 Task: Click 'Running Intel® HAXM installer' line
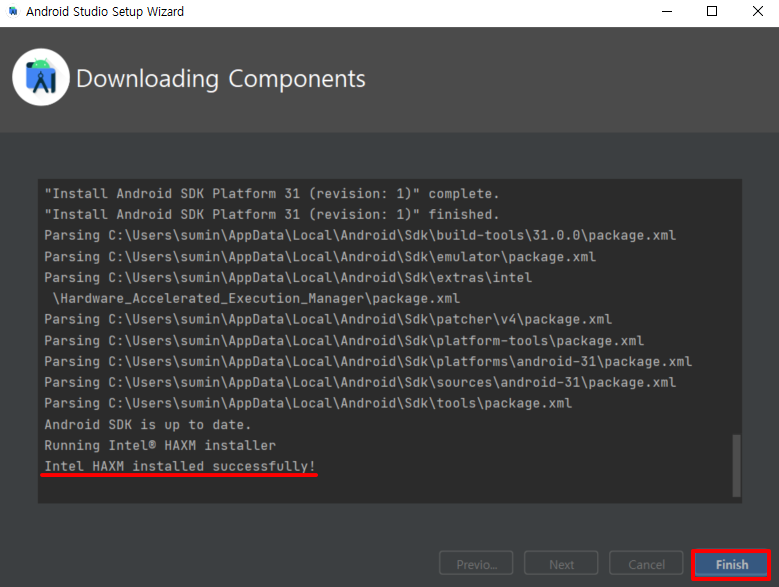[x=160, y=445]
